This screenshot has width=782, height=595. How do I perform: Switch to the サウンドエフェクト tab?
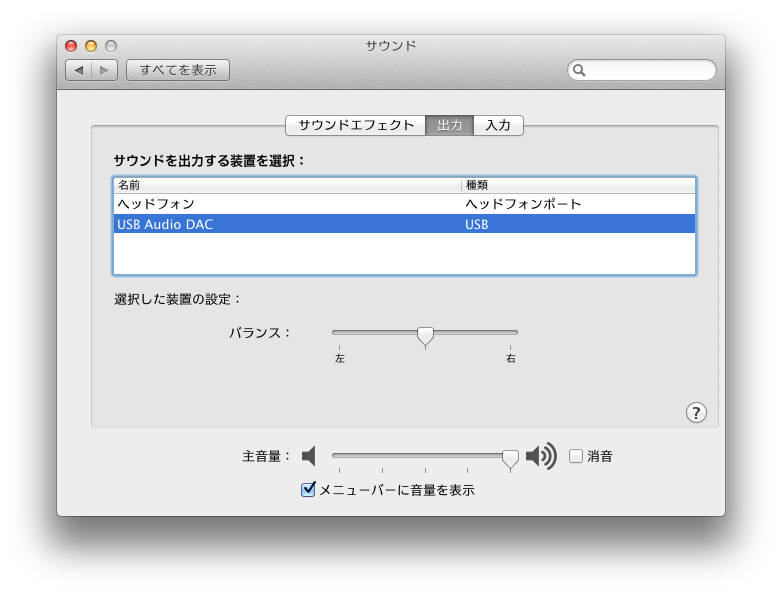(x=355, y=125)
